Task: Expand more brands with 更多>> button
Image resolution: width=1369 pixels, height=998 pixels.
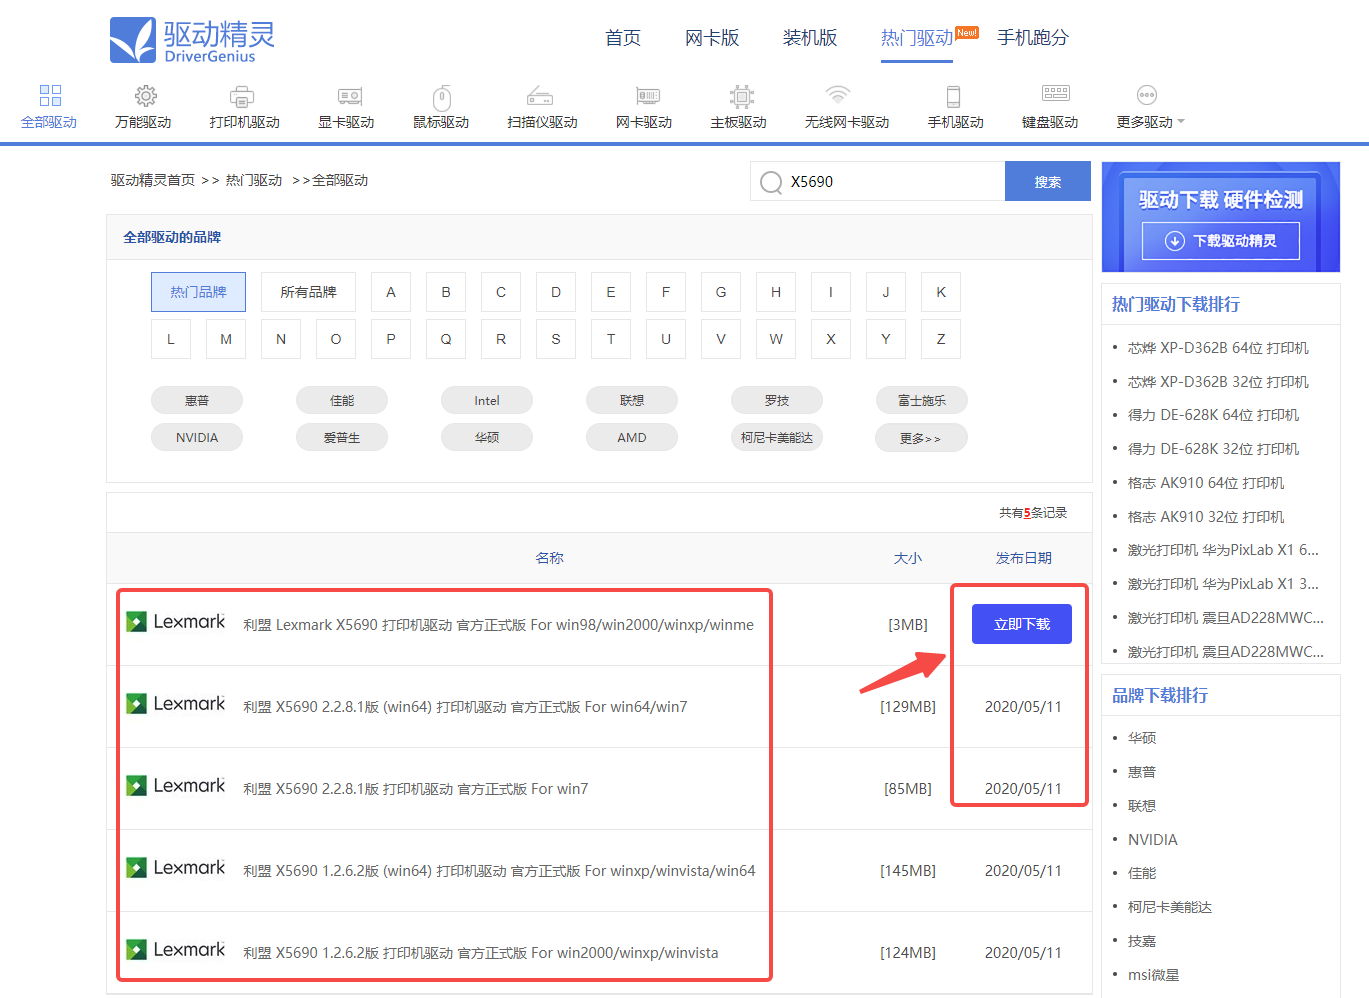Action: click(x=920, y=438)
